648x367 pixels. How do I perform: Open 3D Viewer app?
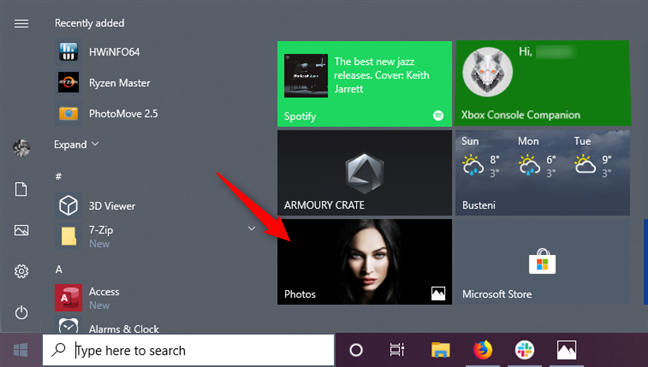point(97,206)
